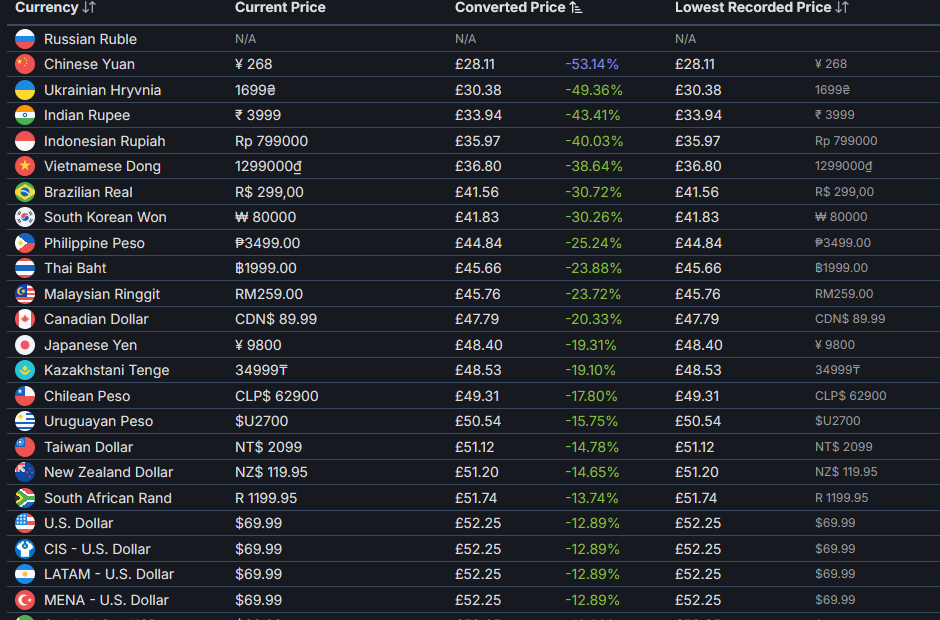The image size is (940, 620).
Task: Click the 34999₸ current price for Kazakhstani Tenge
Action: 261,370
